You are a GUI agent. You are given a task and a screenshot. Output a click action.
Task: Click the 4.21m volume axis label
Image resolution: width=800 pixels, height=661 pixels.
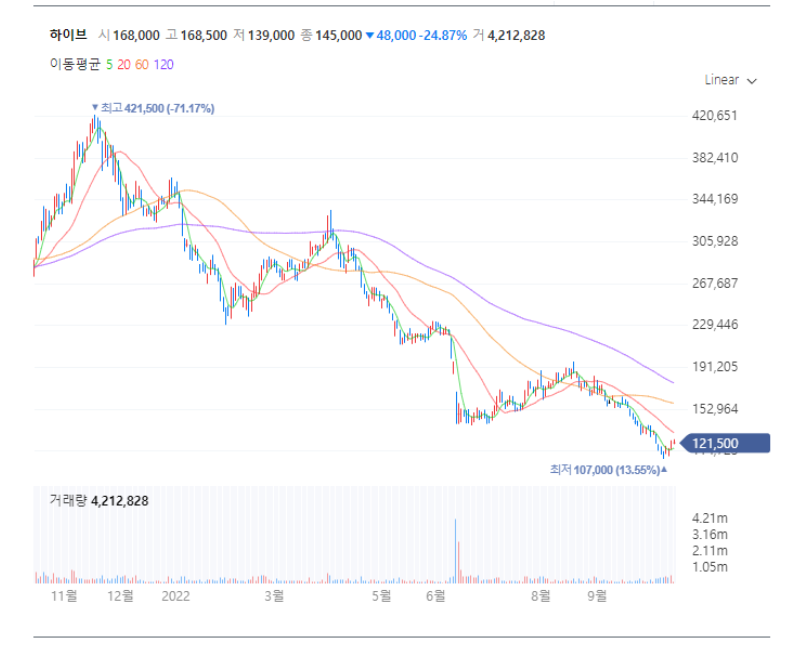tap(708, 518)
